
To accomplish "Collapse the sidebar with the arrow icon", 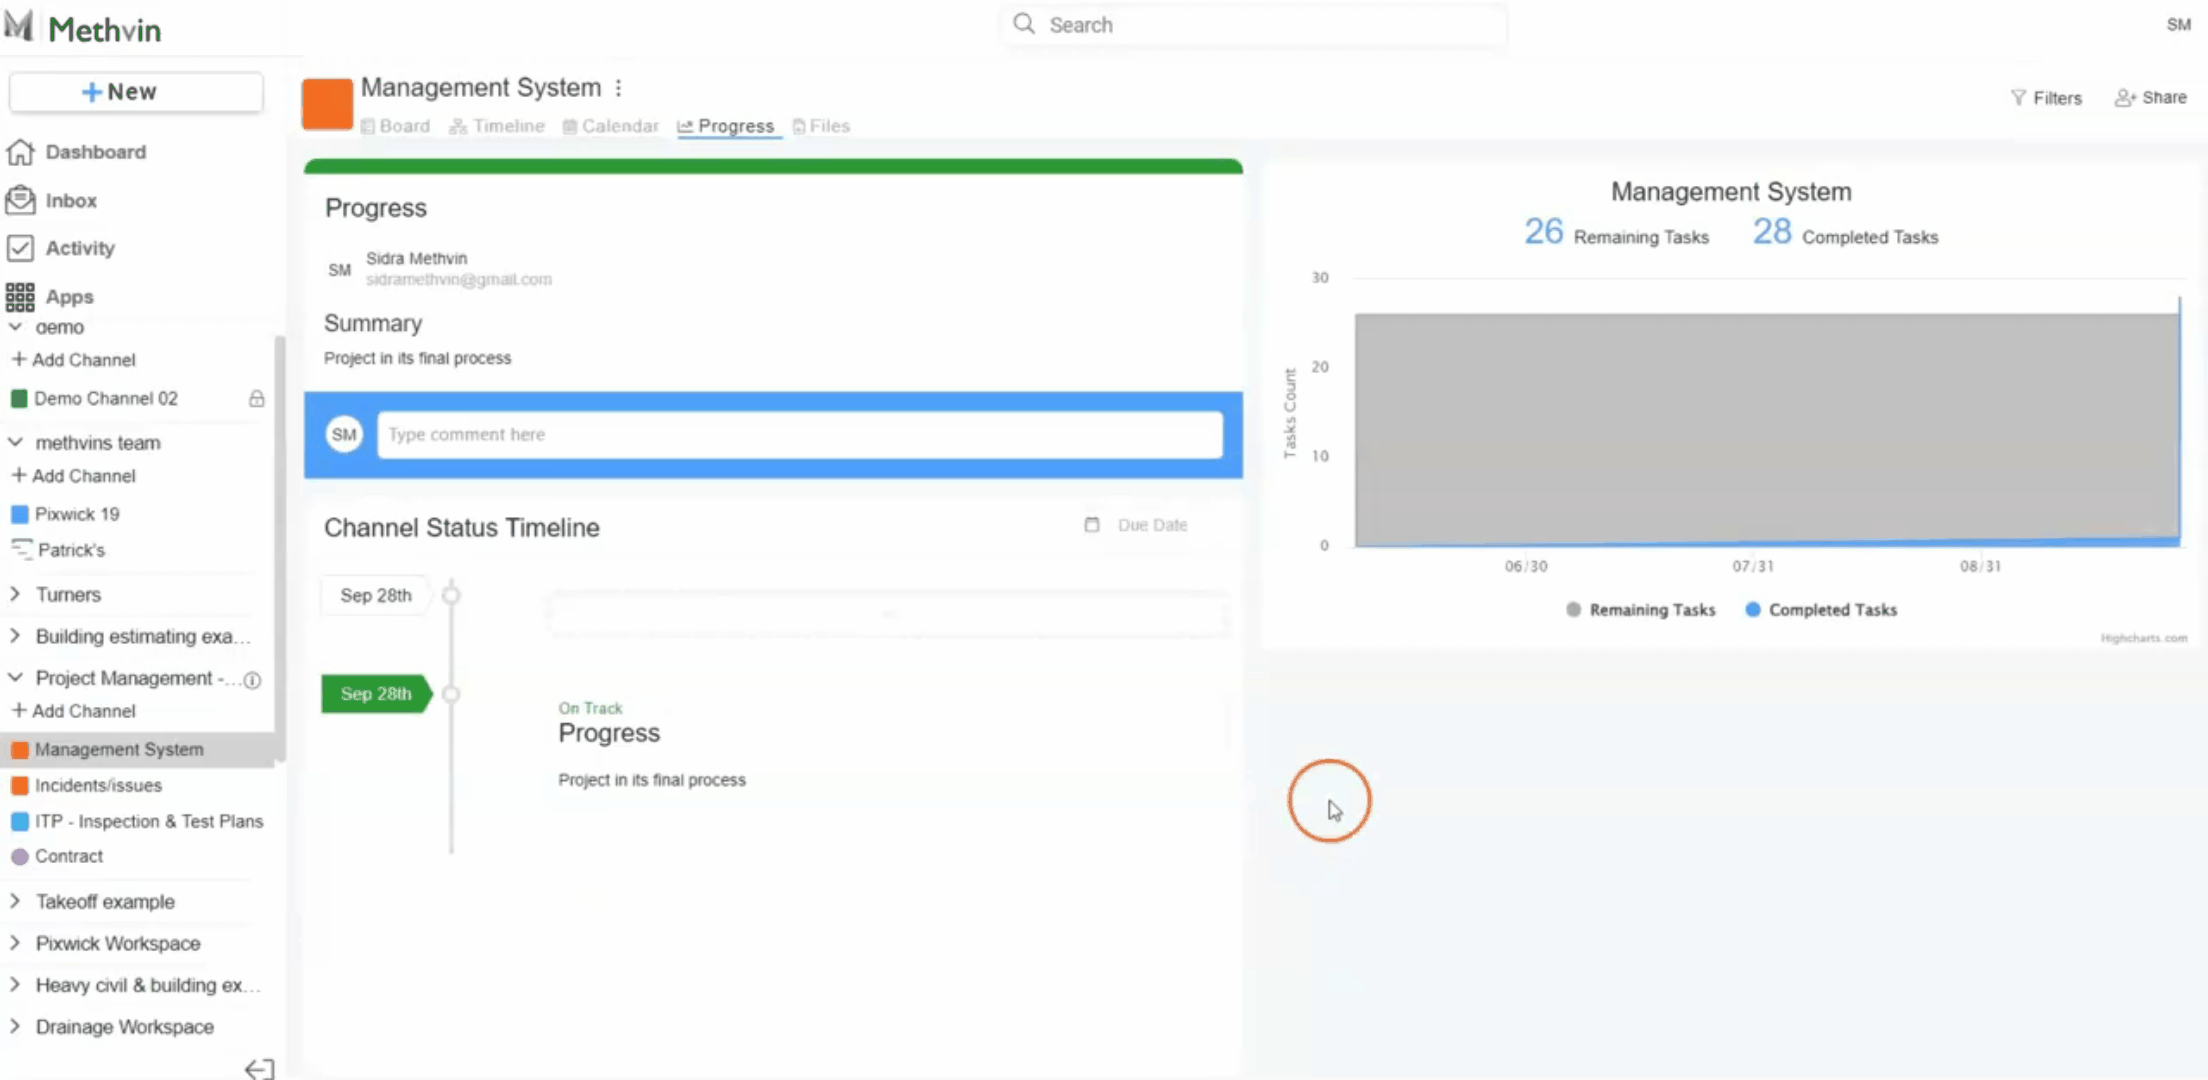I will (259, 1069).
